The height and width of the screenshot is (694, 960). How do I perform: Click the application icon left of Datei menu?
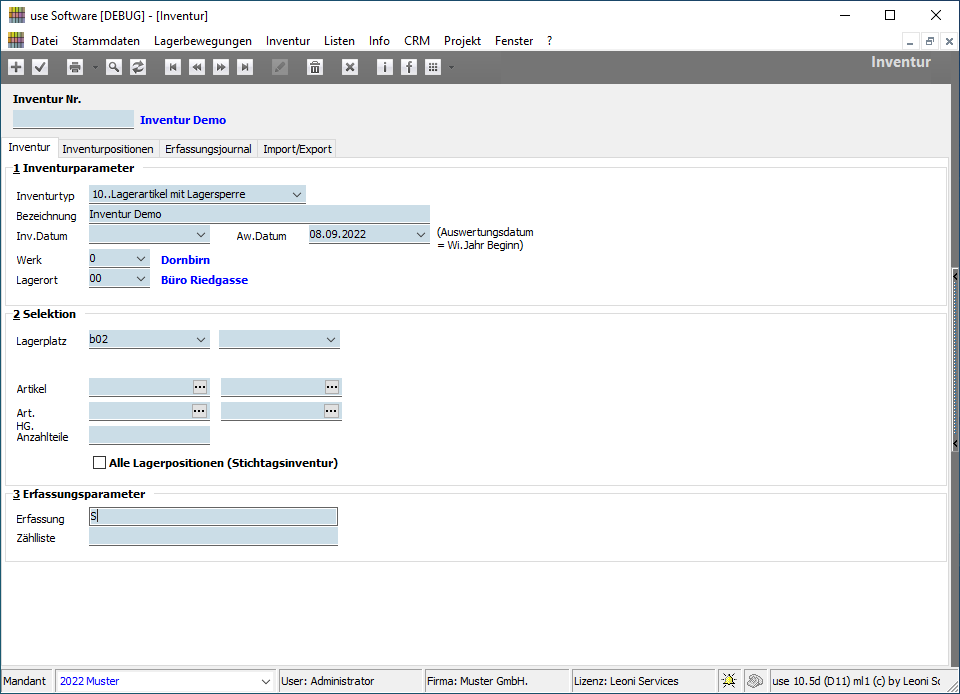pos(16,40)
